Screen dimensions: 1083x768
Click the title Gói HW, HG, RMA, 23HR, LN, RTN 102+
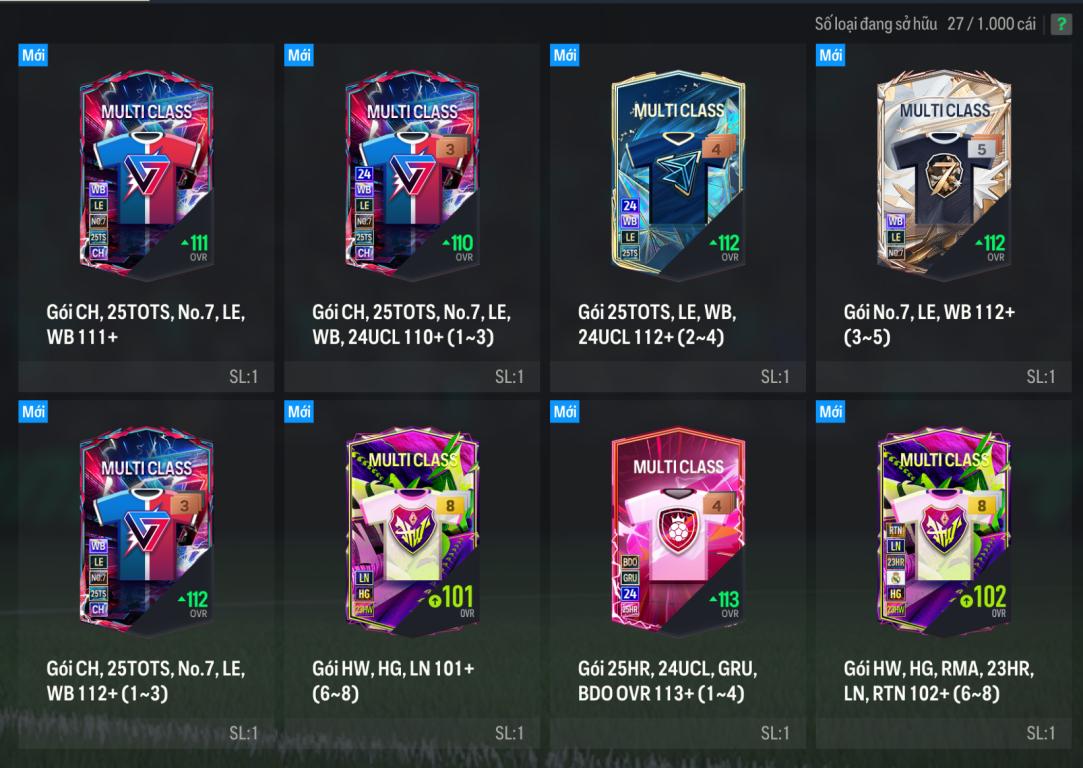tap(939, 681)
